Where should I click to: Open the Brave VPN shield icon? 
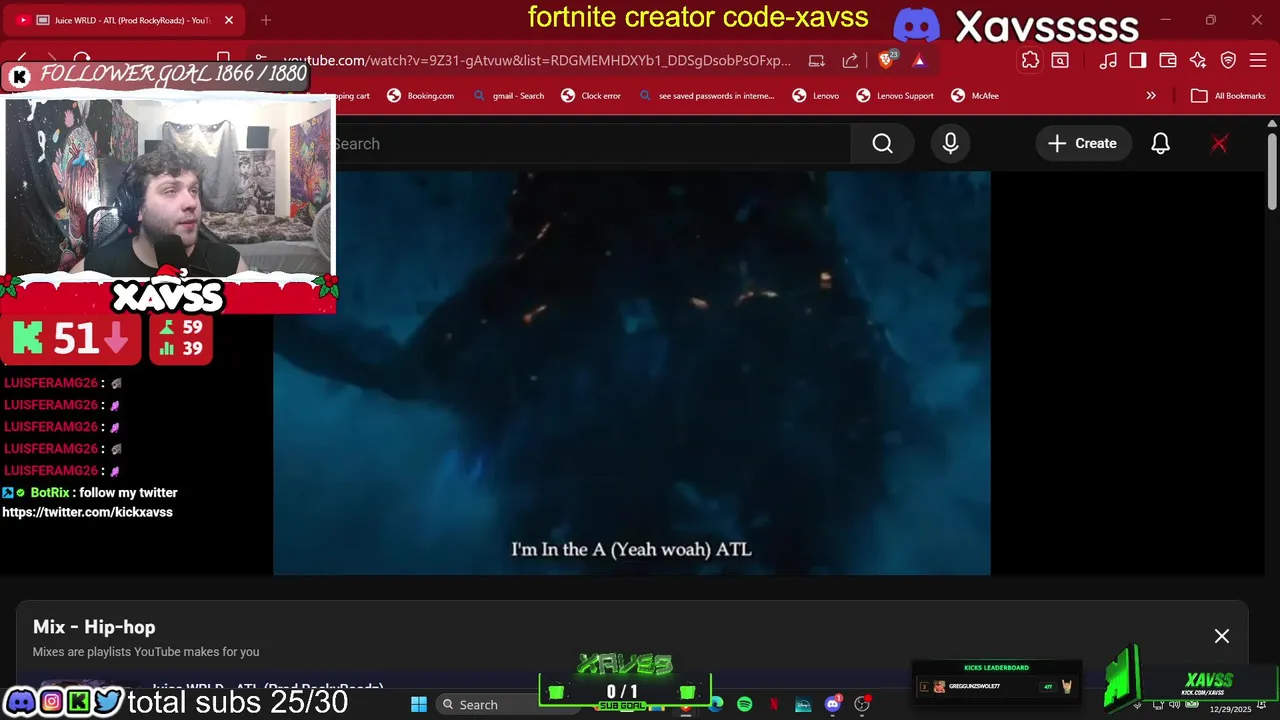(x=1228, y=60)
